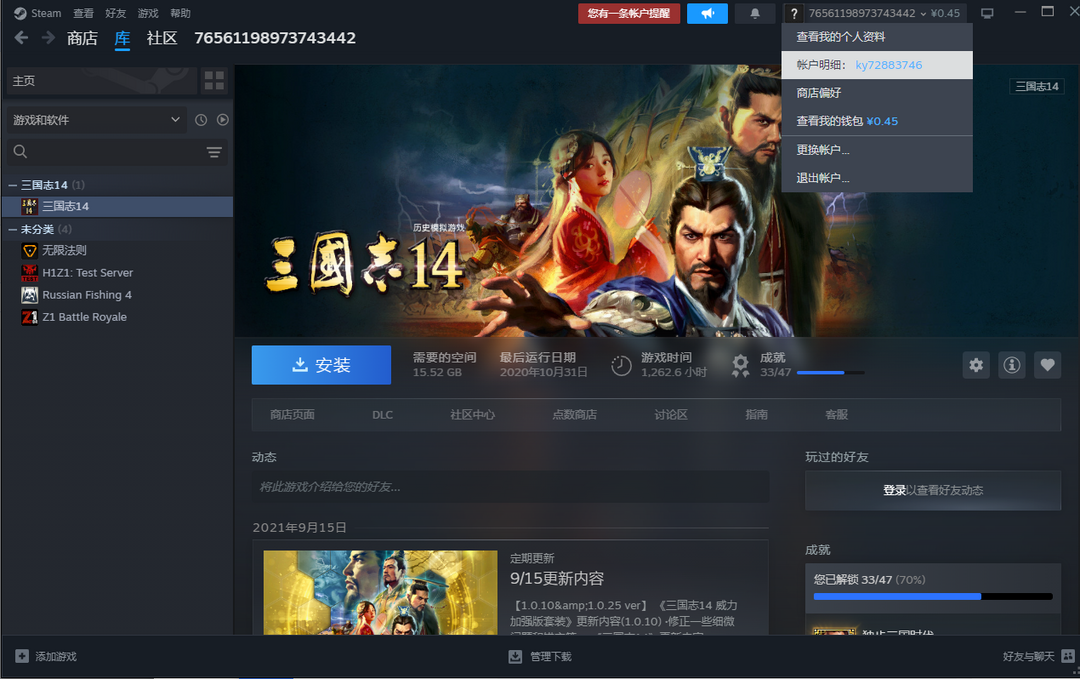The height and width of the screenshot is (679, 1080).
Task: Collapse the 未分类 category
Action: tap(12, 229)
